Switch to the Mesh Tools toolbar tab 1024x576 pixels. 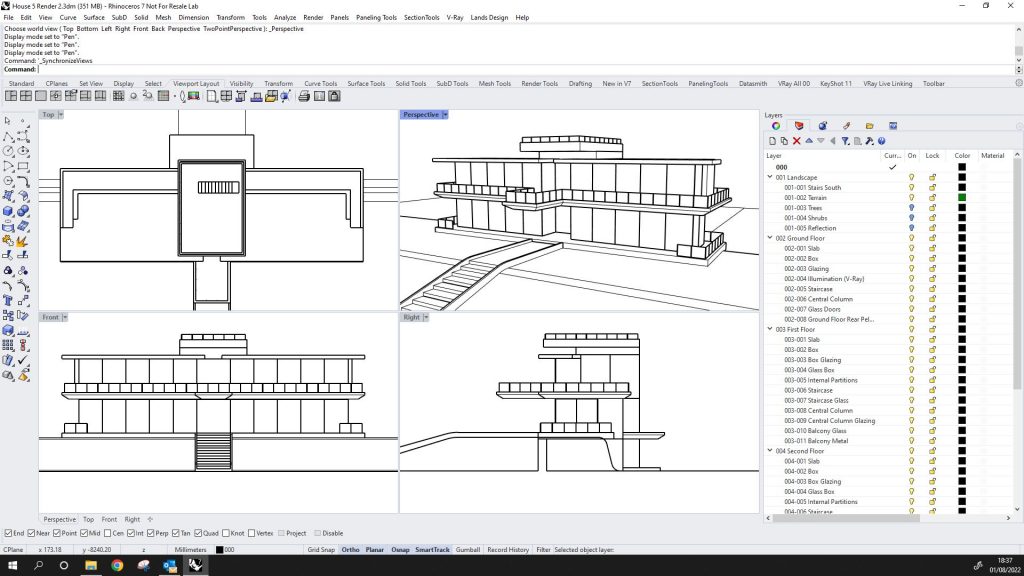point(494,84)
